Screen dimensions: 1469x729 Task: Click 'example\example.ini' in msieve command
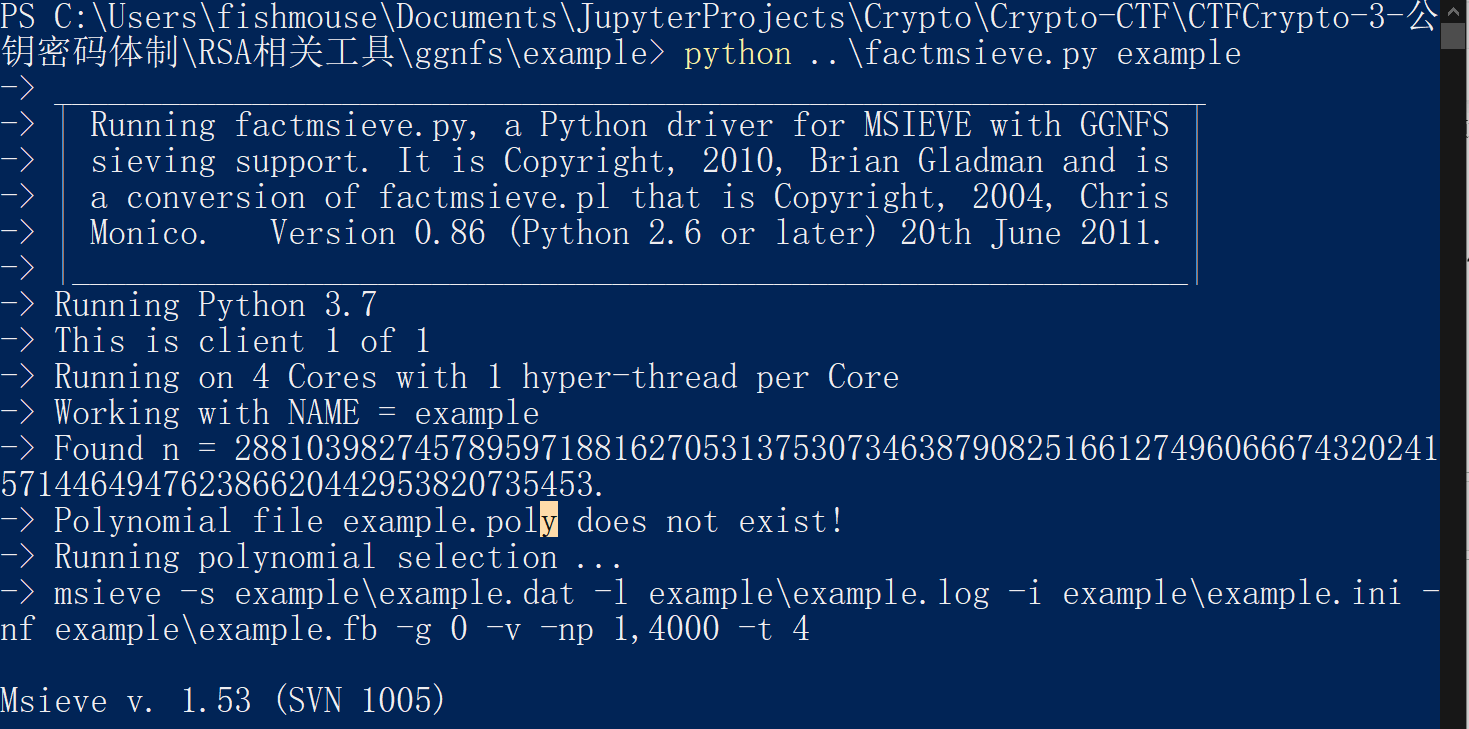(1232, 593)
